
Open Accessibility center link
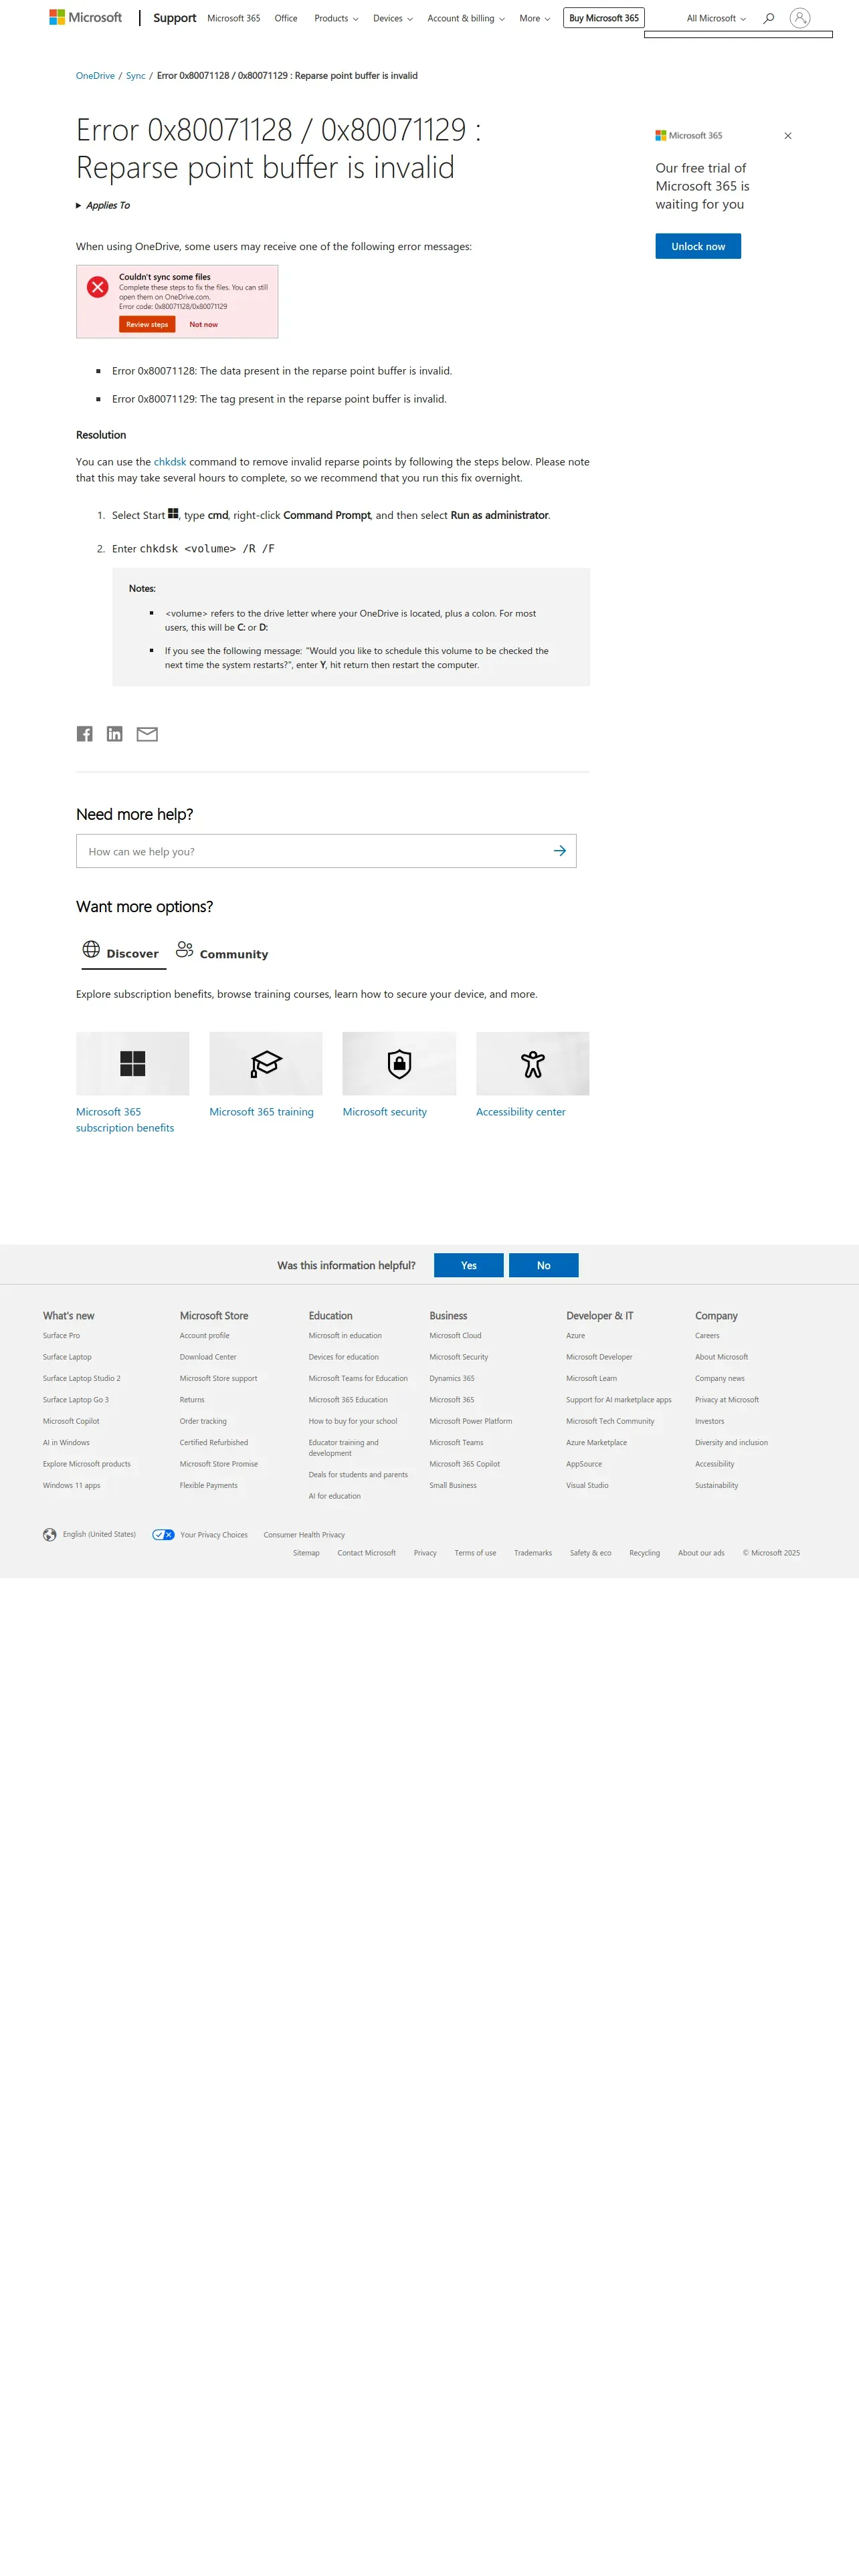[x=521, y=1112]
